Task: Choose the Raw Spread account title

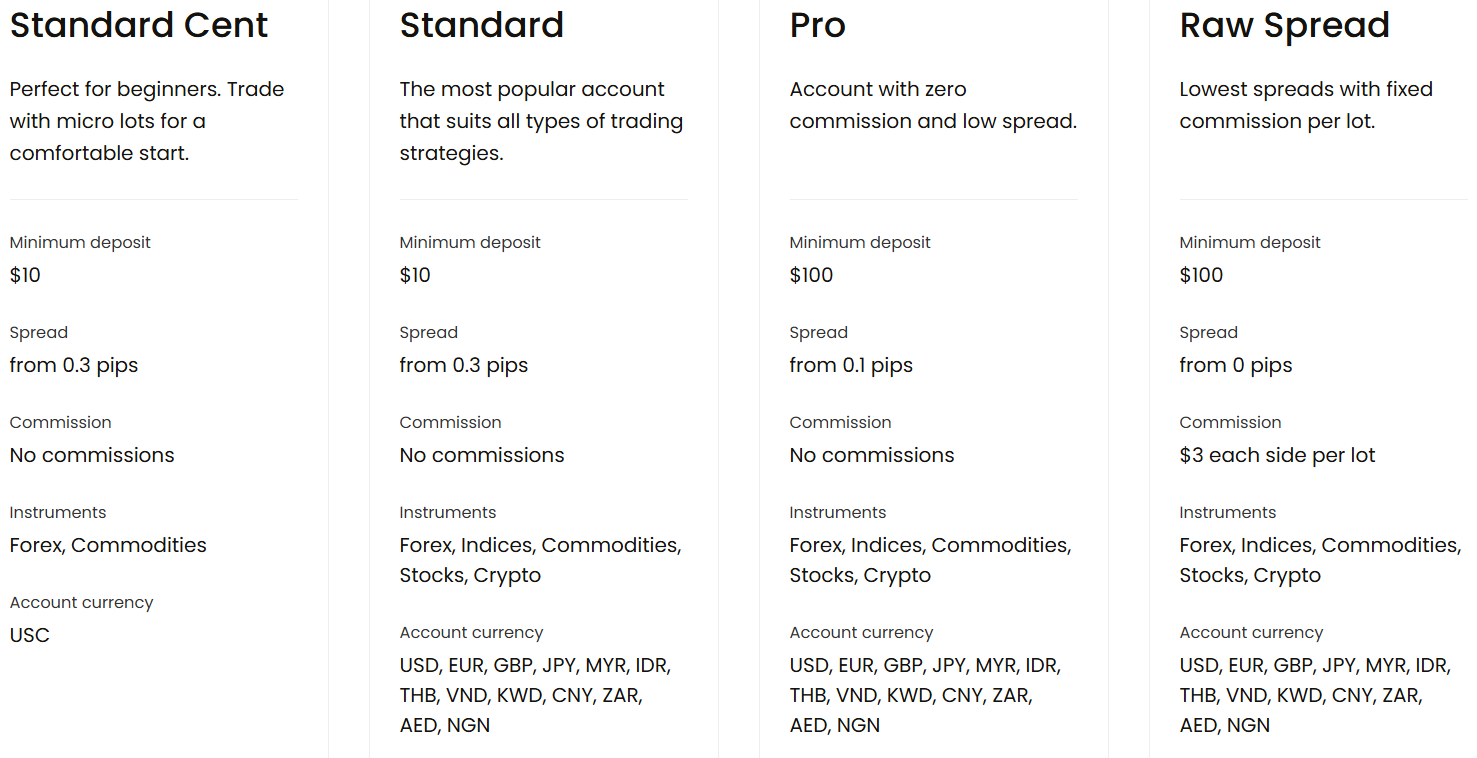Action: tap(1284, 25)
